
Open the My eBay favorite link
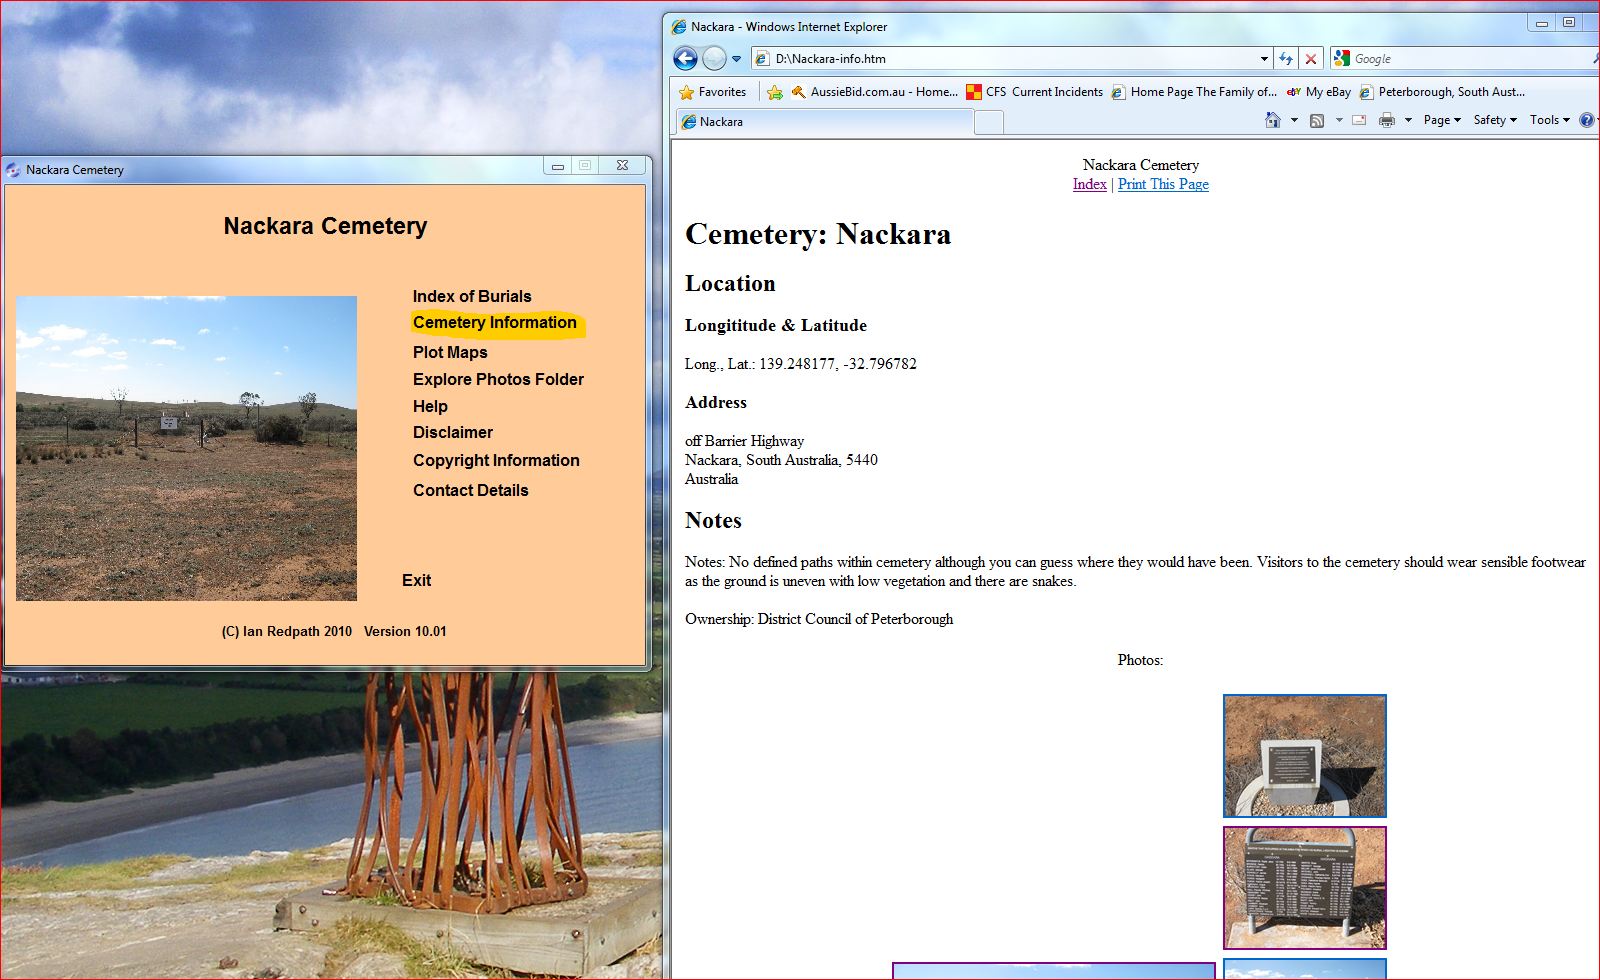[x=1318, y=92]
